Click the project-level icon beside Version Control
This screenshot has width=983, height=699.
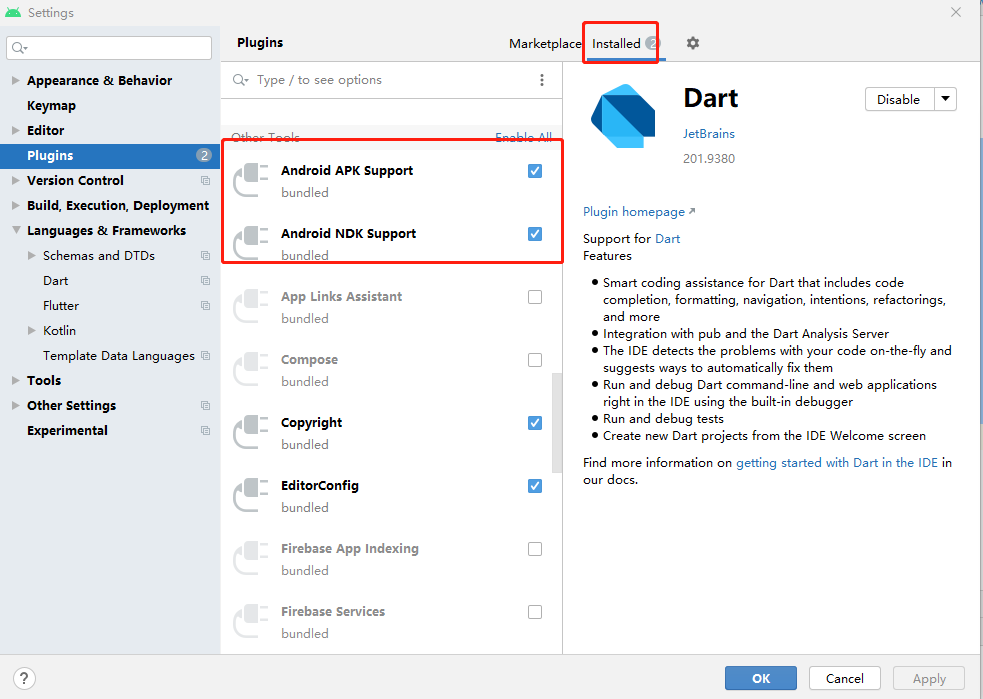point(205,181)
